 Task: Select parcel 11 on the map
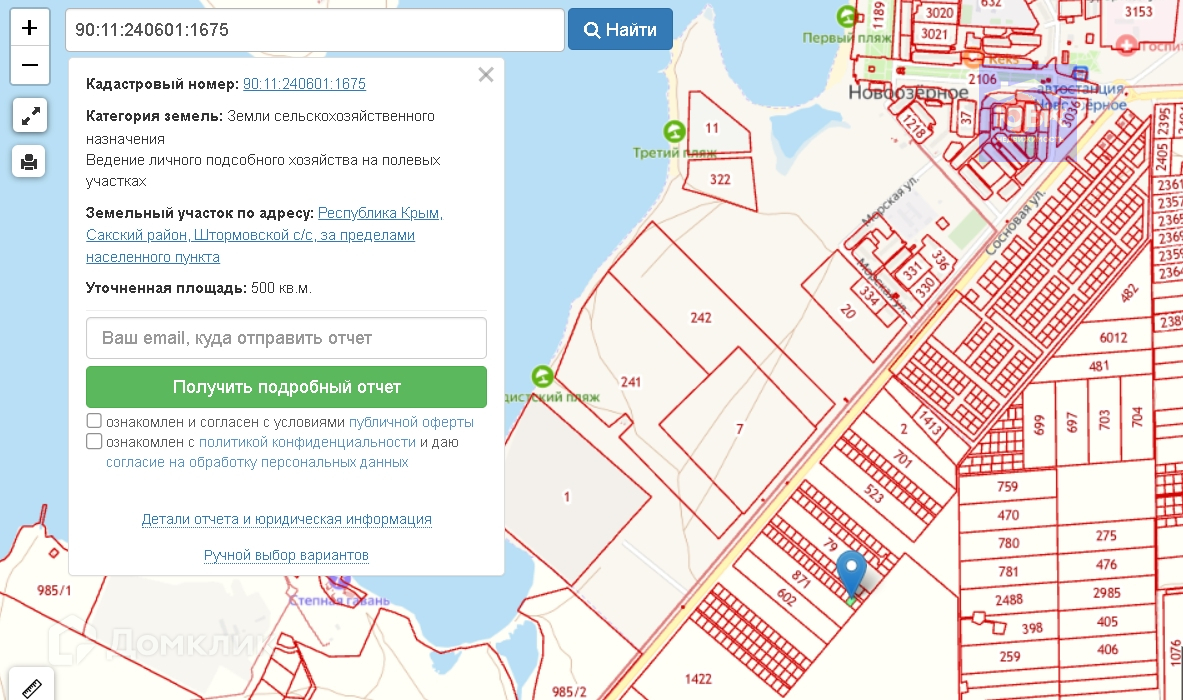[711, 127]
